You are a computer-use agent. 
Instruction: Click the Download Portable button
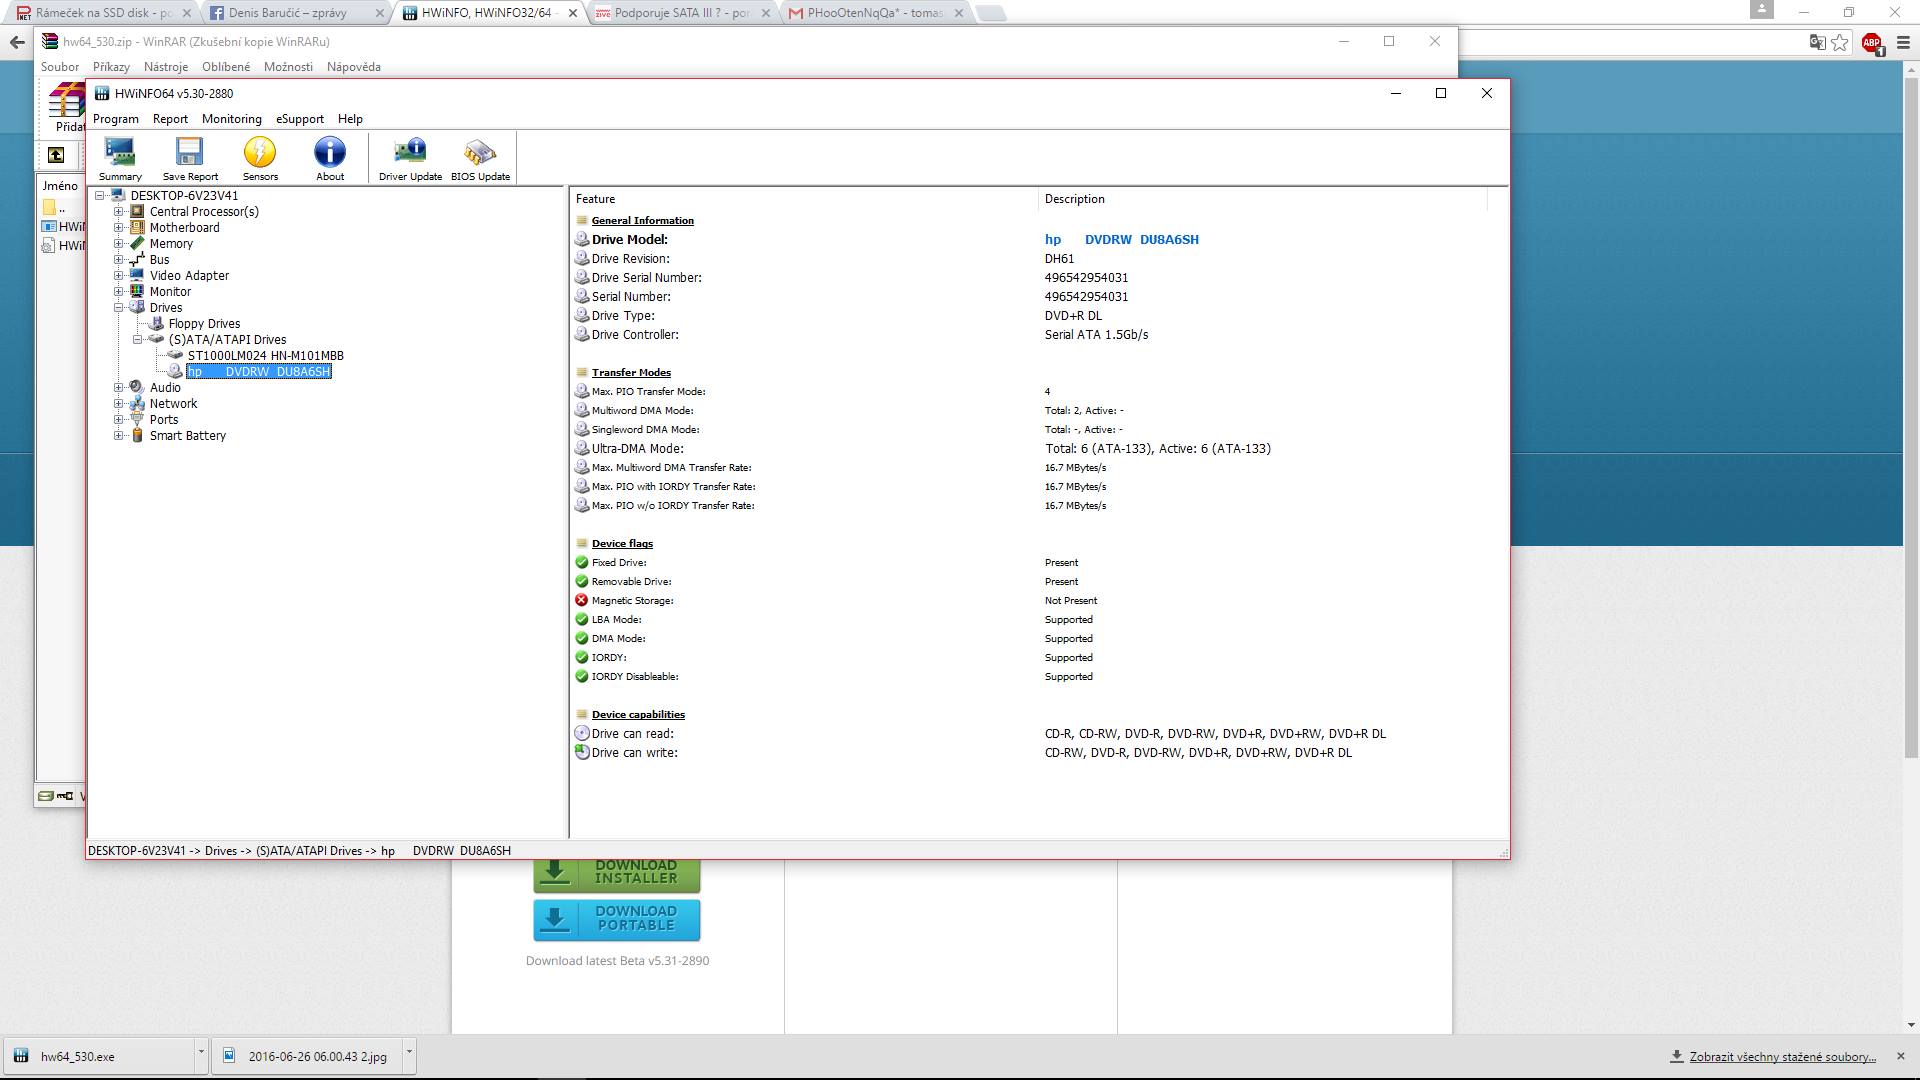pyautogui.click(x=616, y=919)
